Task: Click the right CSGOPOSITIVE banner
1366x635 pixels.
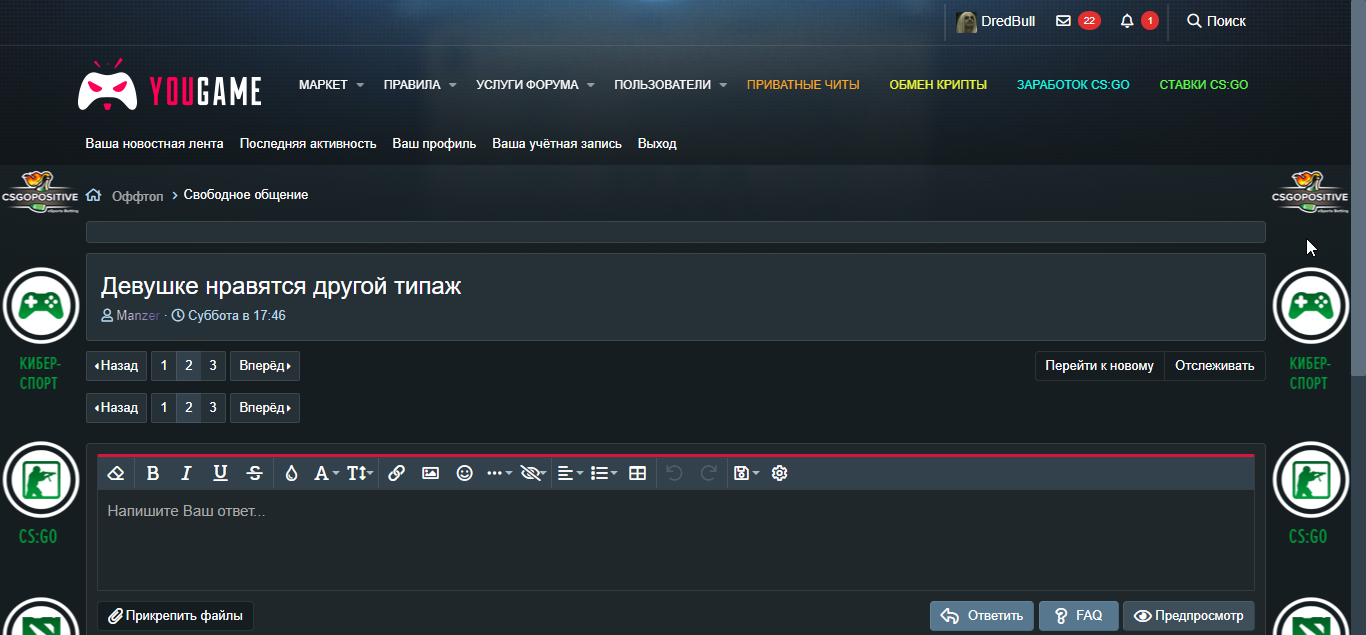Action: tap(1310, 190)
